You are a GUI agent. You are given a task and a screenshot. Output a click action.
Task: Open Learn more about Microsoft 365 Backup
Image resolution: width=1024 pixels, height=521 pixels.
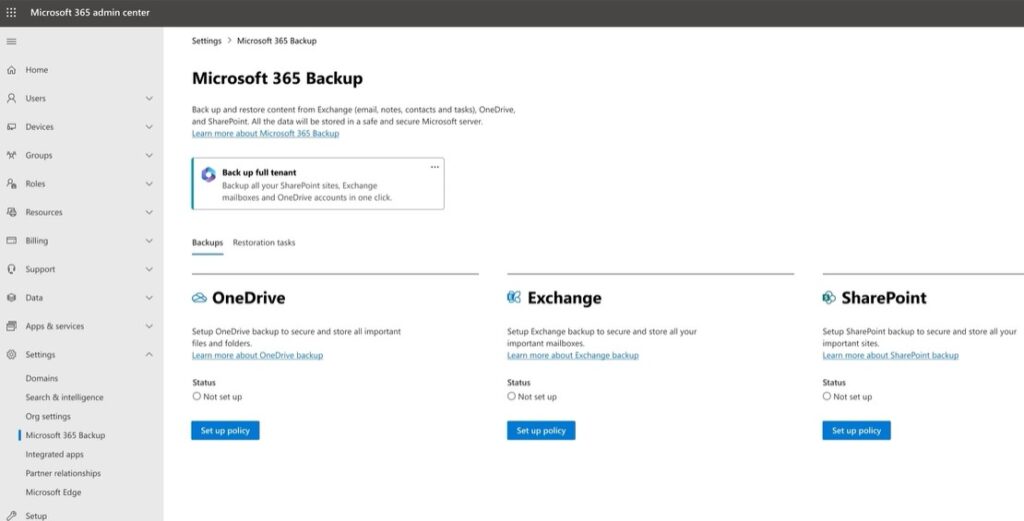coord(265,133)
